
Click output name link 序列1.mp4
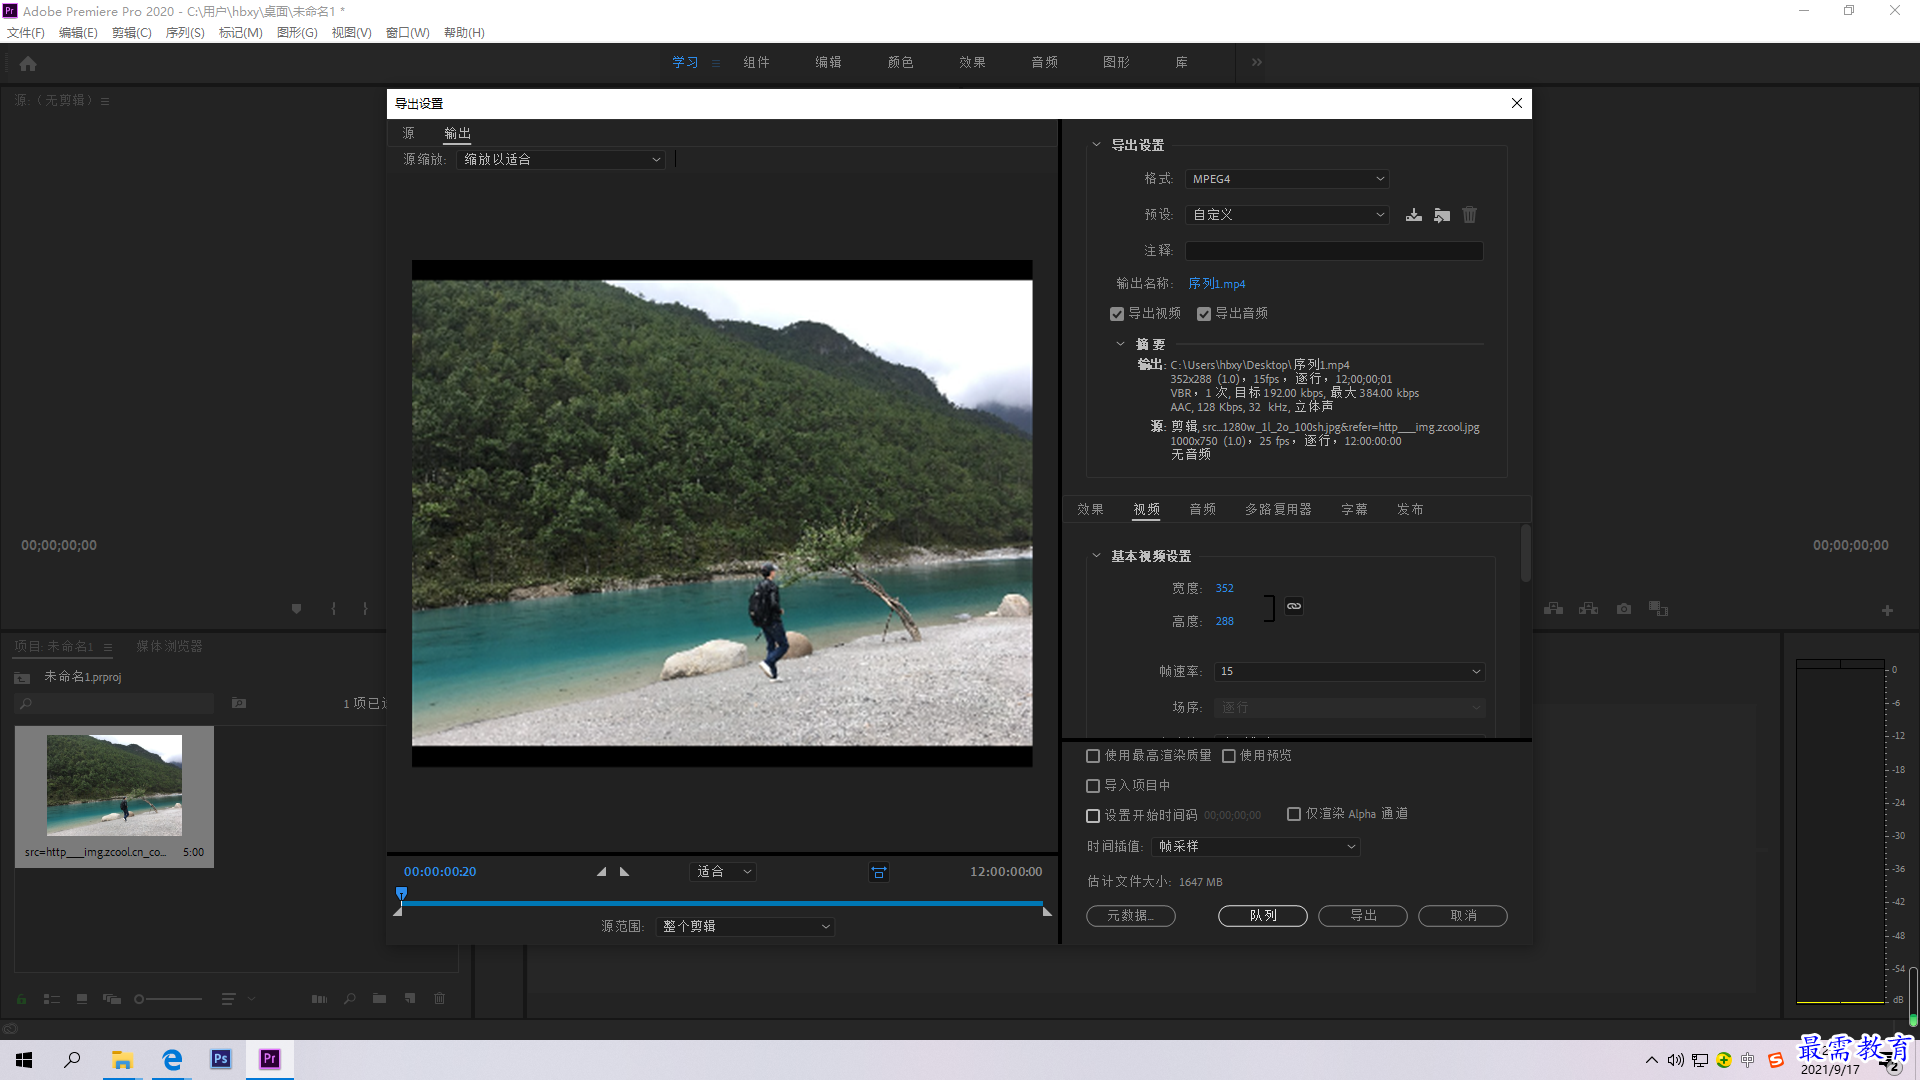coord(1216,284)
